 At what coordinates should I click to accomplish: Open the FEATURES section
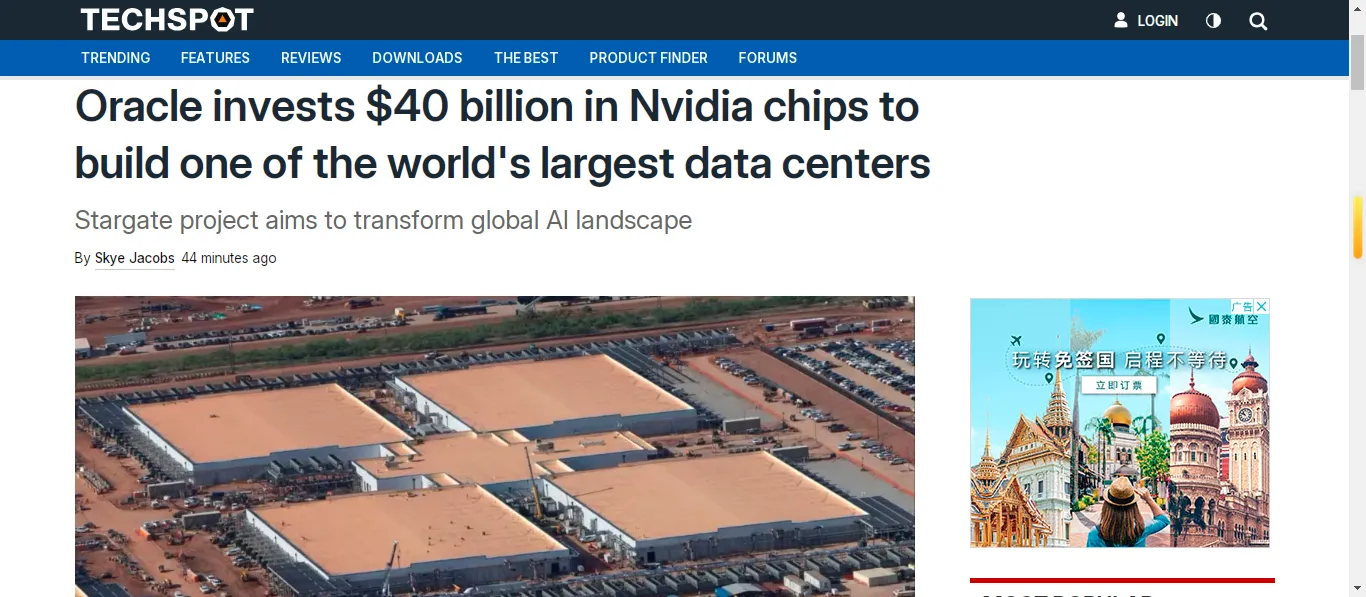coord(215,58)
